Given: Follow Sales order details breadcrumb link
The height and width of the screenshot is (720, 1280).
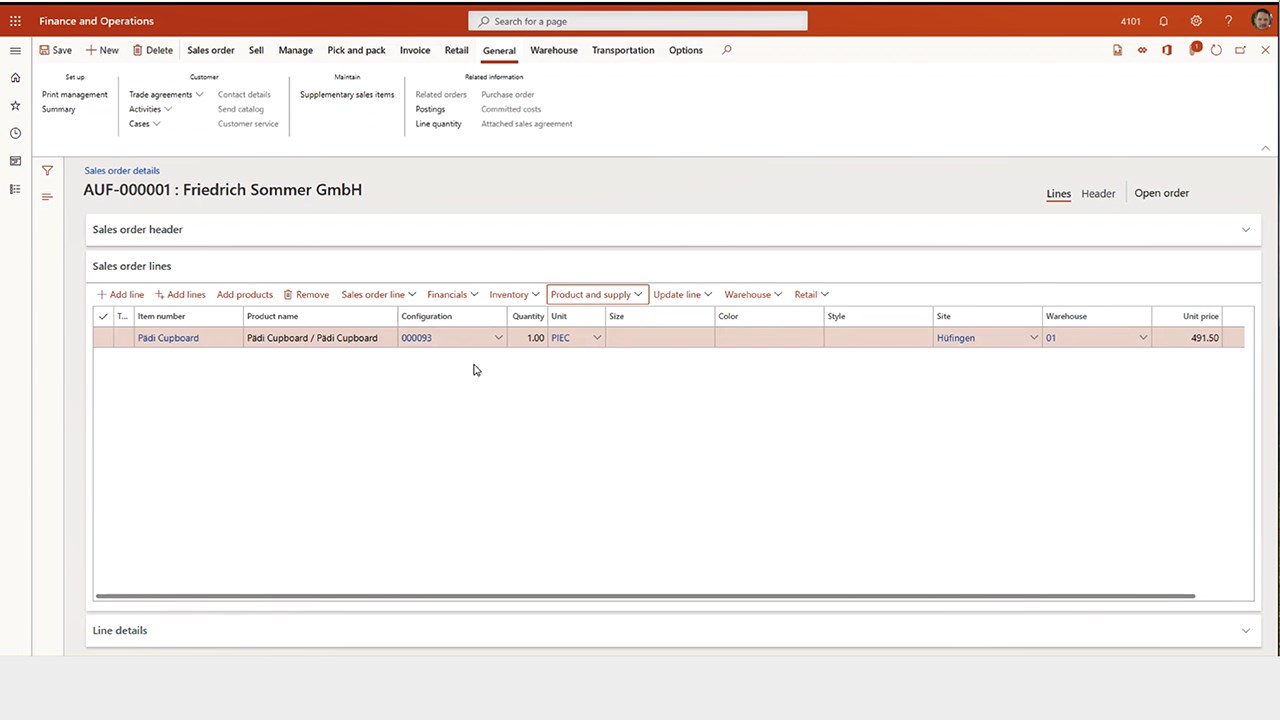Looking at the screenshot, I should (x=122, y=171).
